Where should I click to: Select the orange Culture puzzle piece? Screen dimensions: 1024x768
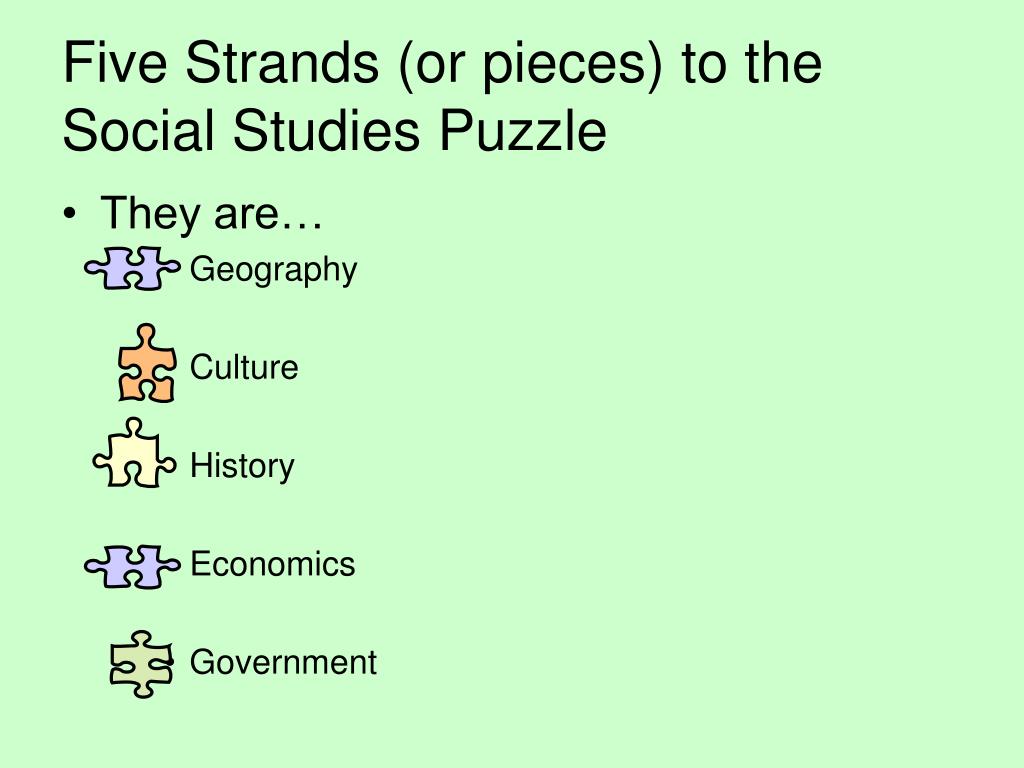pos(147,363)
